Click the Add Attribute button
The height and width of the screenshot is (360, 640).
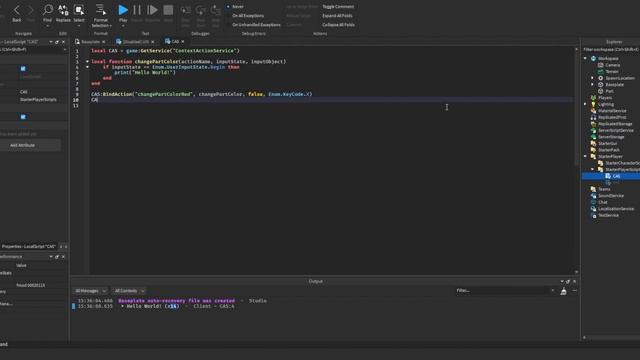click(22, 145)
